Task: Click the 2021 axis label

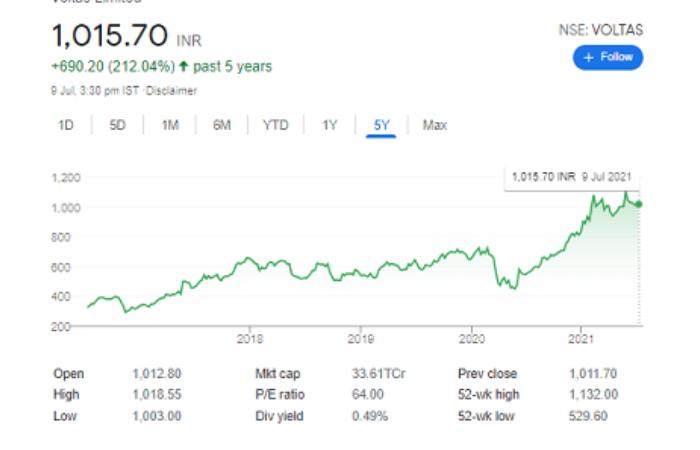Action: coord(581,339)
